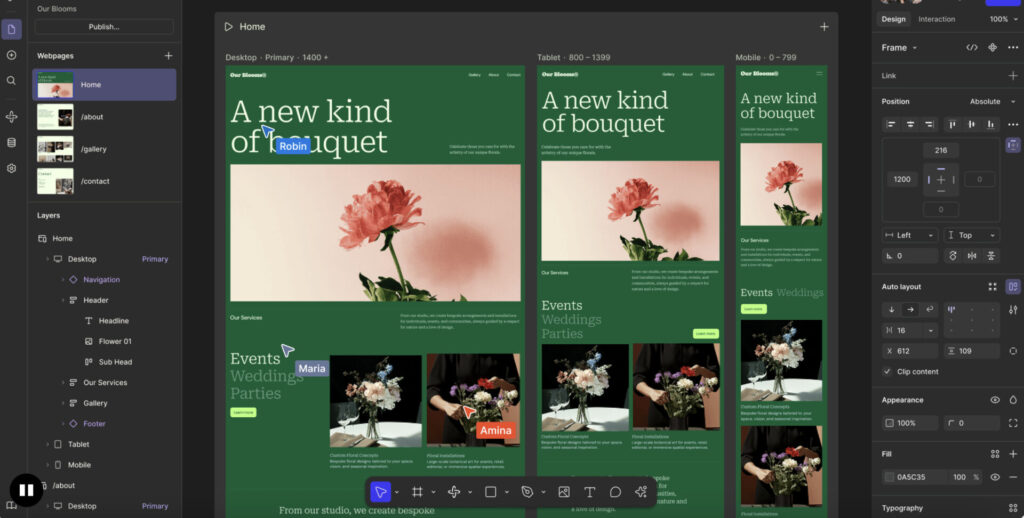Open the AI sparkle tool in toolbar
Image resolution: width=1024 pixels, height=518 pixels.
click(x=641, y=492)
